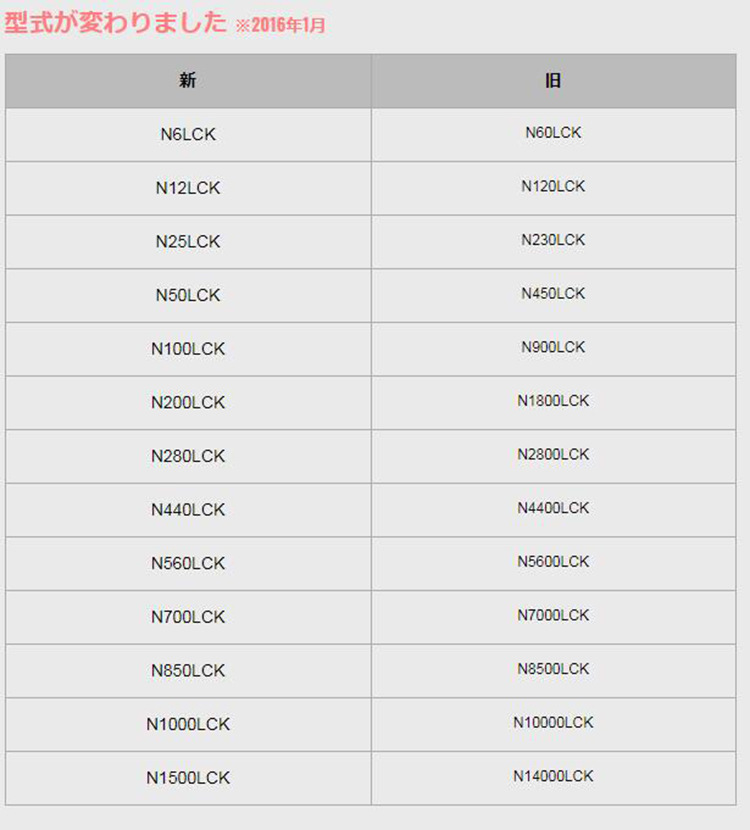Click the N8500LCK old model cell
This screenshot has width=750, height=830.
coord(553,669)
